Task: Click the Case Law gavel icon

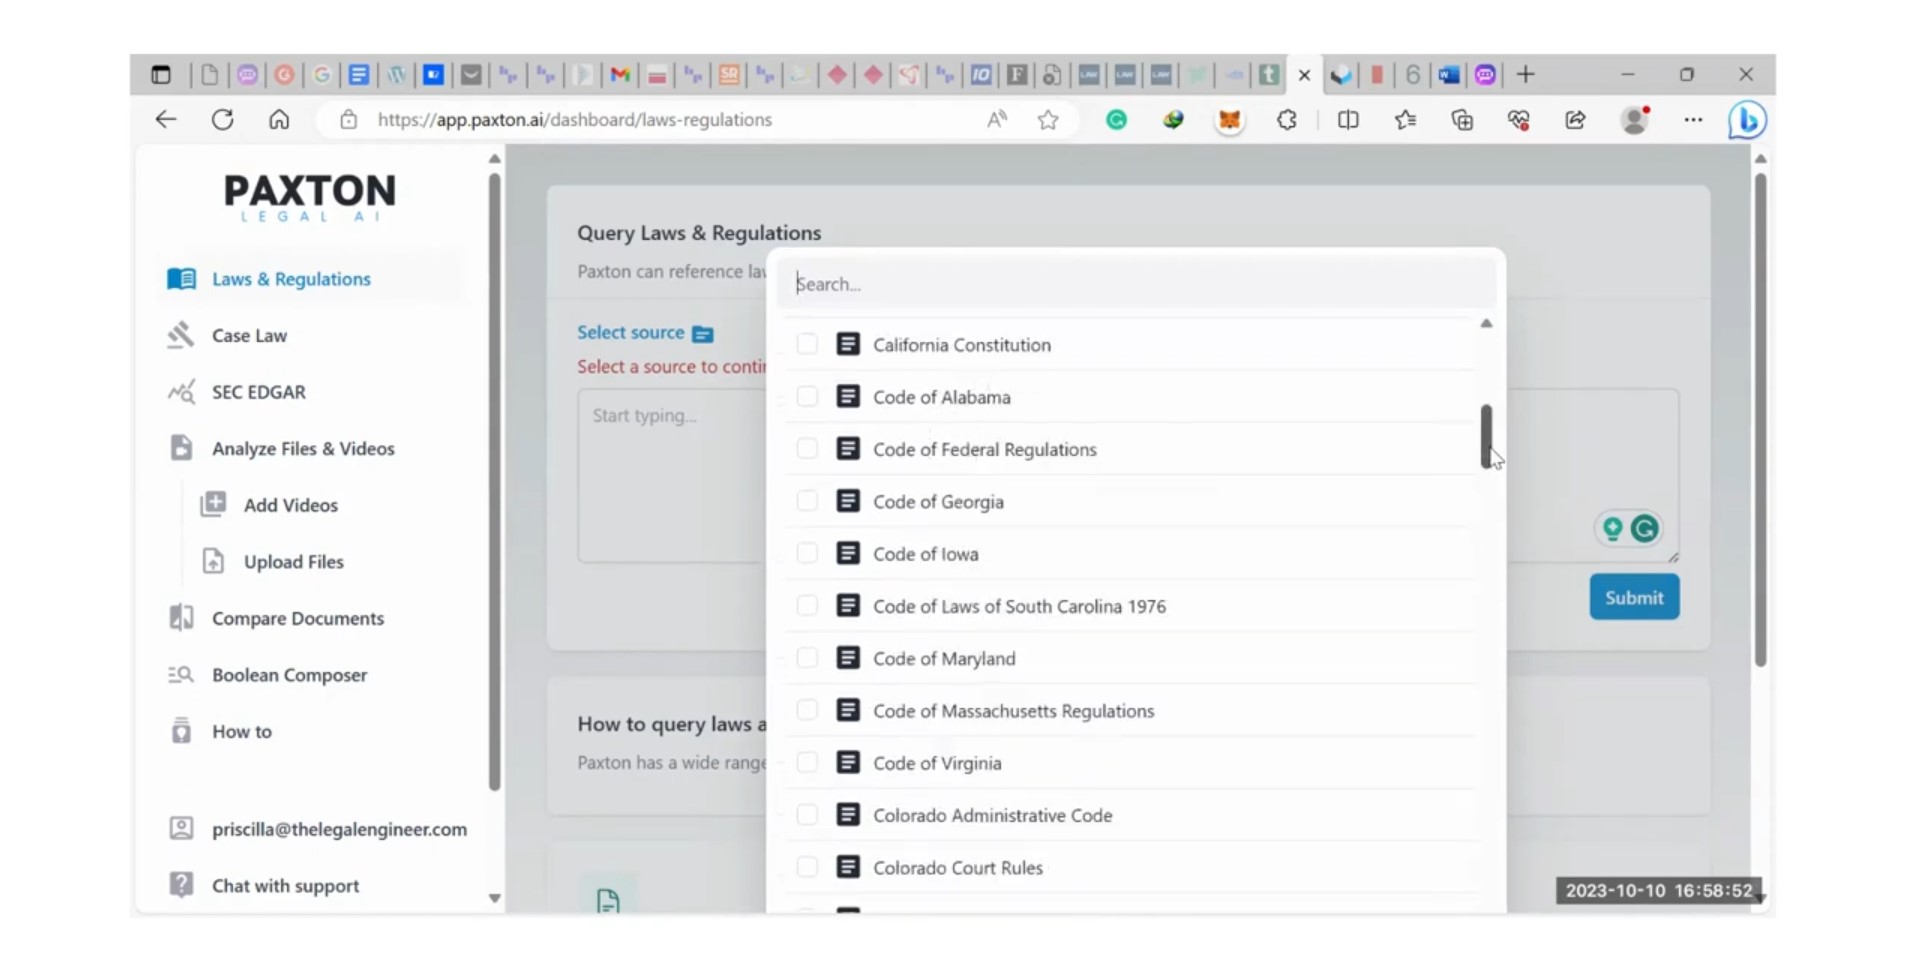Action: (181, 335)
